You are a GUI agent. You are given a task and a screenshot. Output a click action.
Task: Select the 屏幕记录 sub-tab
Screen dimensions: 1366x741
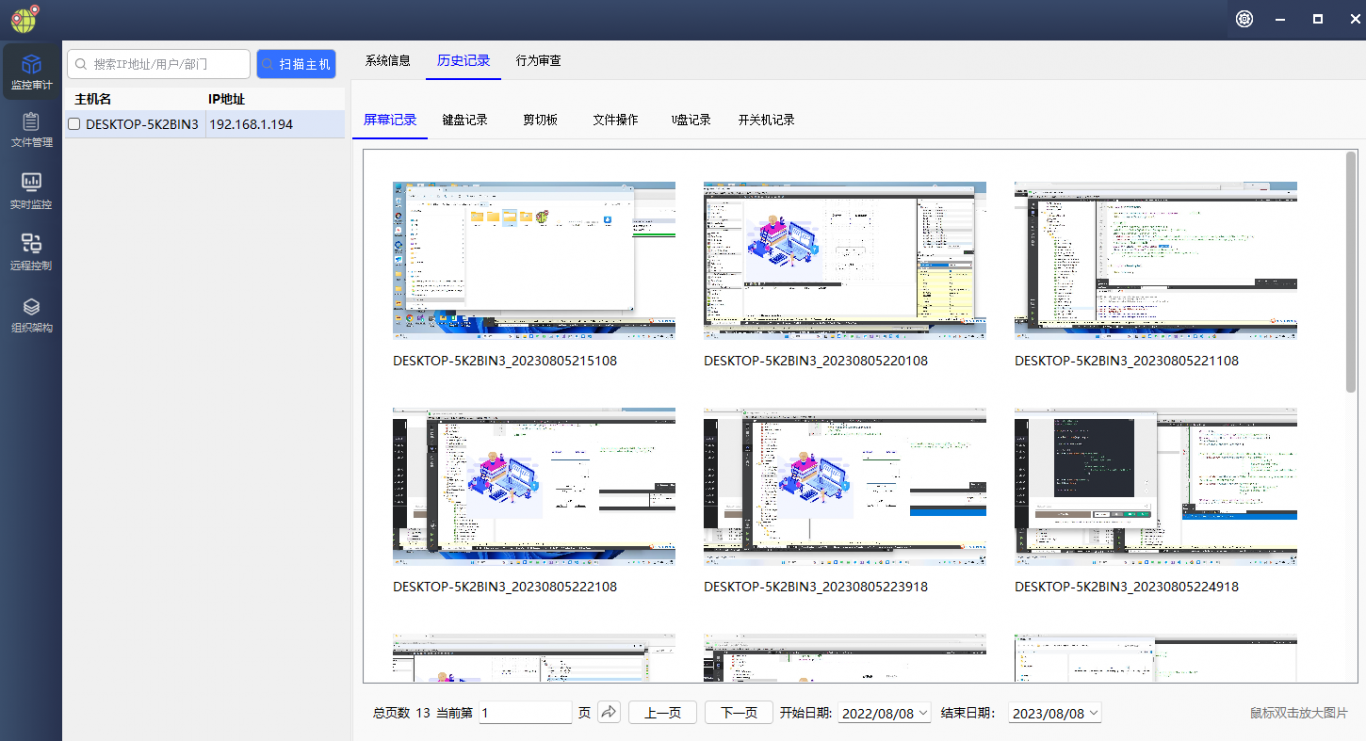[x=390, y=120]
